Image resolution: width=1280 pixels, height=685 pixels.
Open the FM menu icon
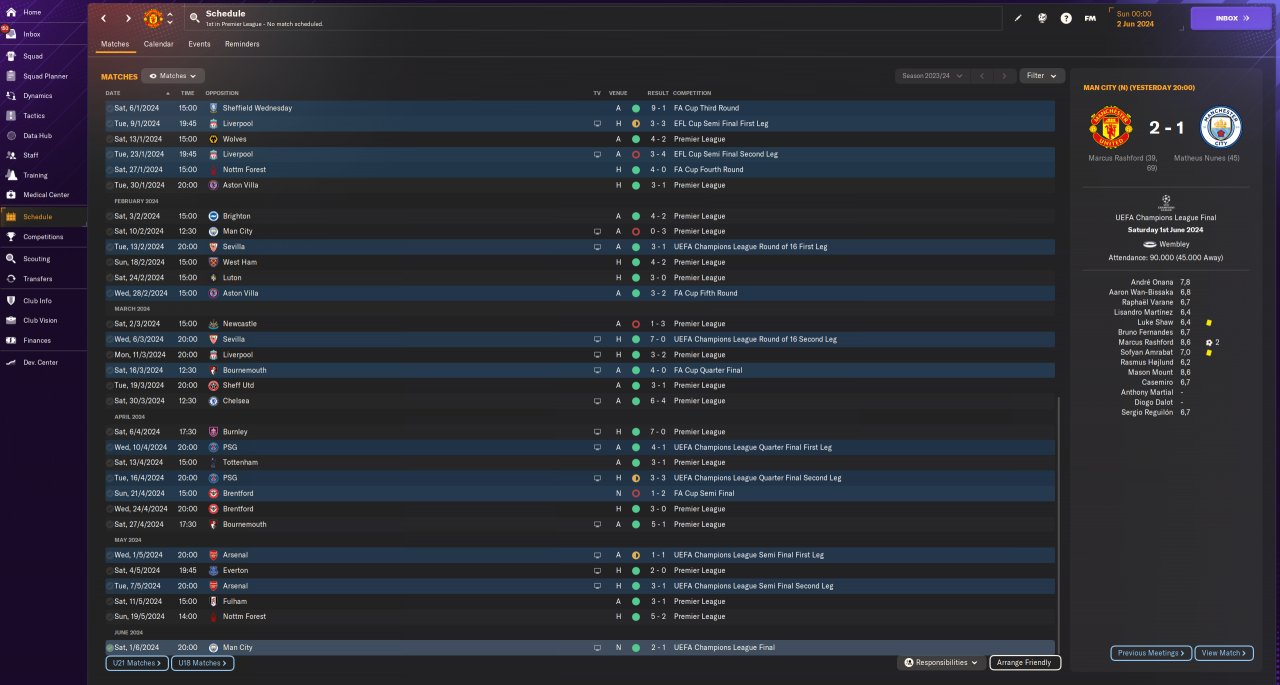tap(1090, 18)
